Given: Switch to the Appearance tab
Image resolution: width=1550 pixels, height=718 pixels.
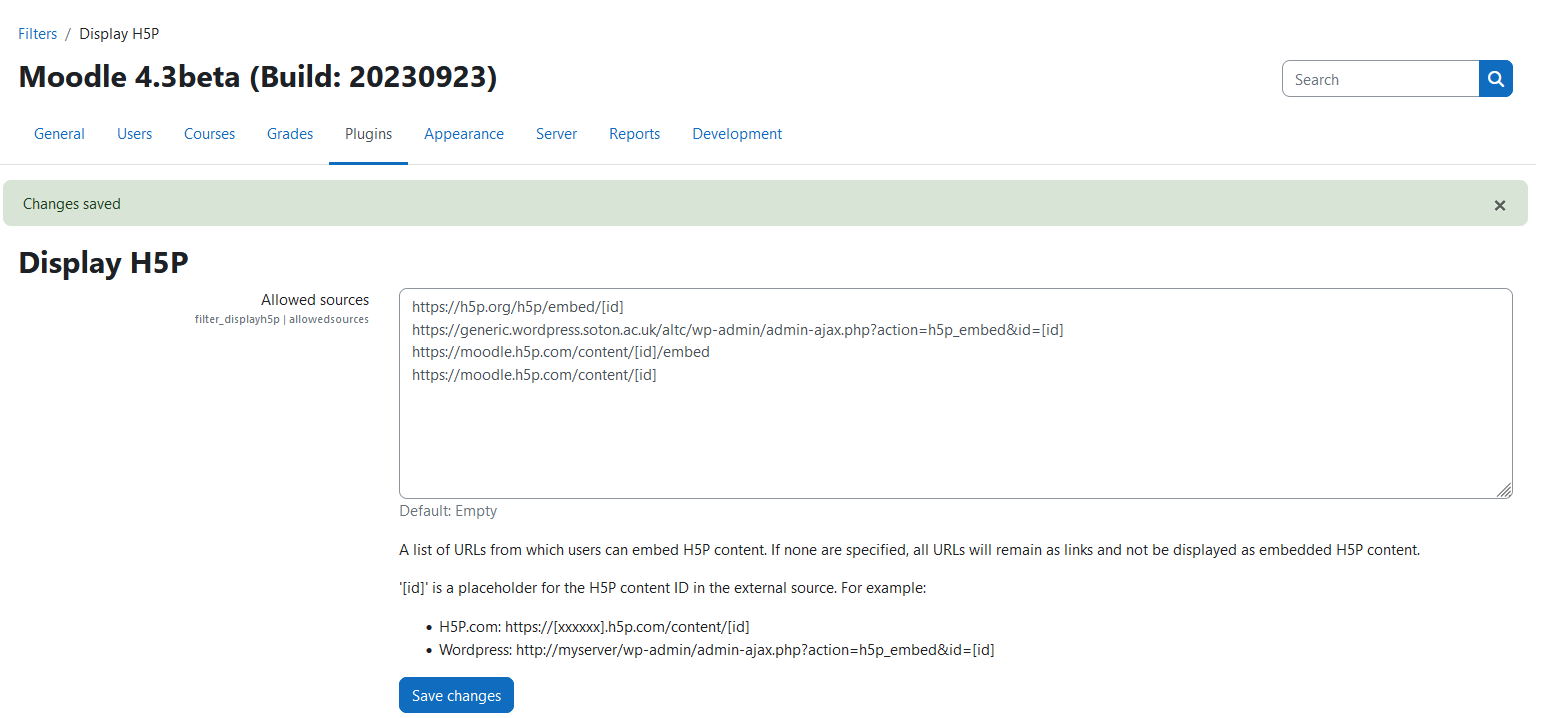Looking at the screenshot, I should coord(464,134).
